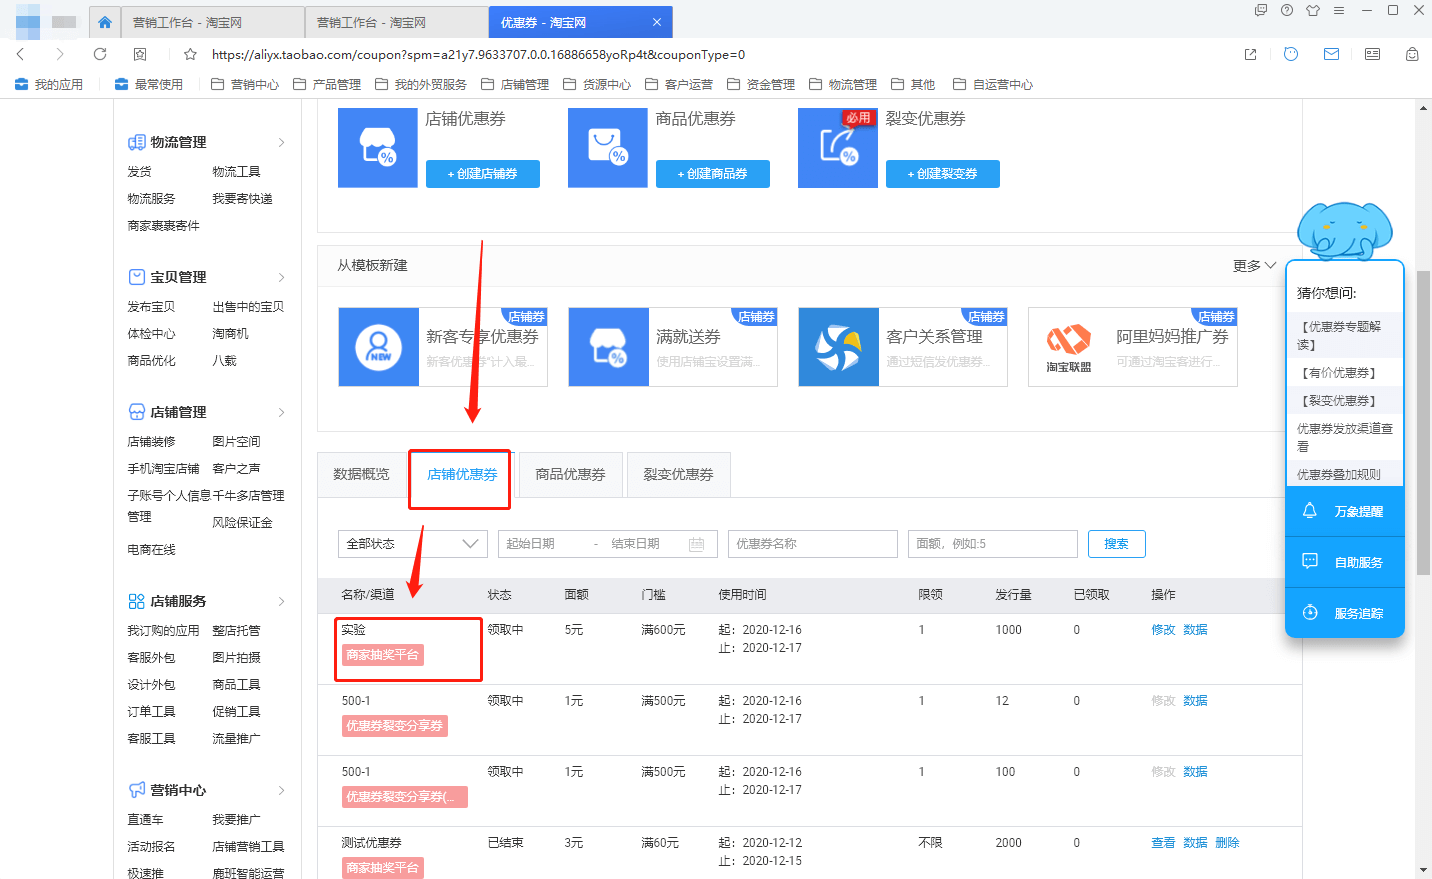Click the 创建裂变券 button
The width and height of the screenshot is (1432, 879).
[x=943, y=174]
